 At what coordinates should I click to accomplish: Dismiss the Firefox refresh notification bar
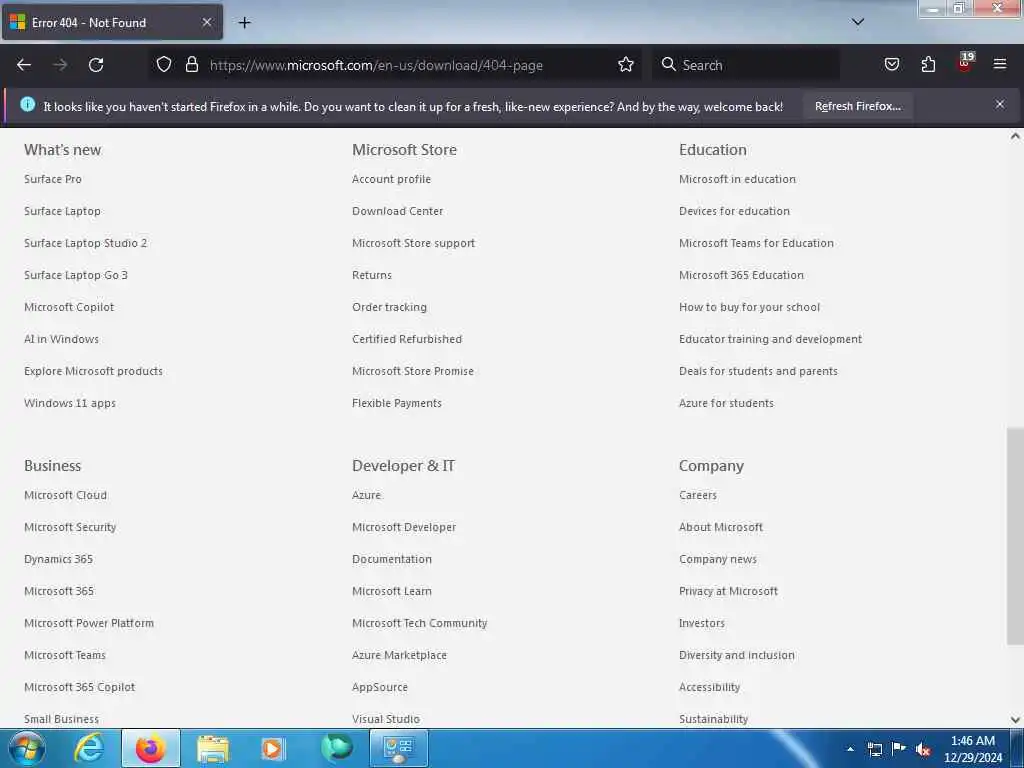[1000, 104]
